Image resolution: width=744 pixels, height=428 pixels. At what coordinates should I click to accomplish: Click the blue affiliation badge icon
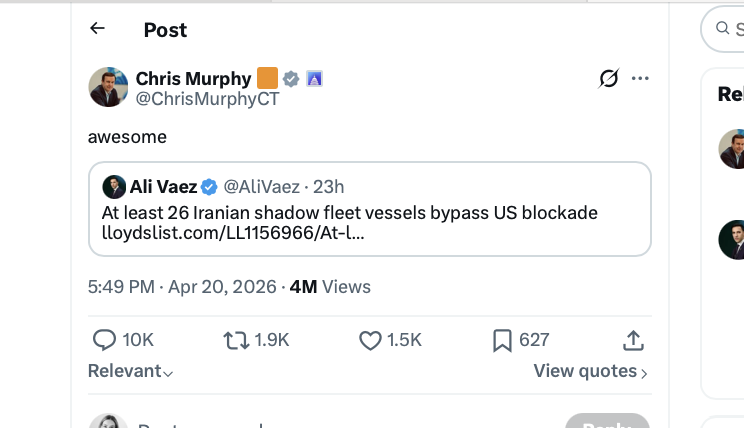pos(313,78)
